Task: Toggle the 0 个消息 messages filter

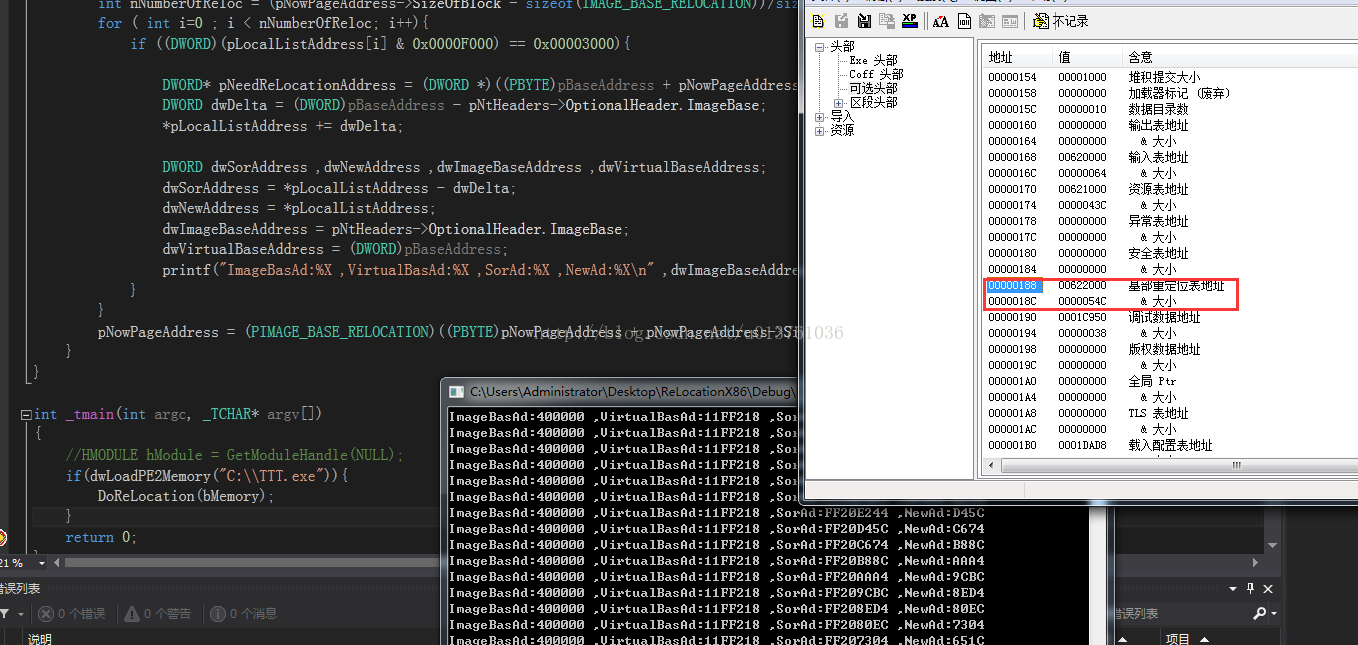Action: tap(242, 613)
